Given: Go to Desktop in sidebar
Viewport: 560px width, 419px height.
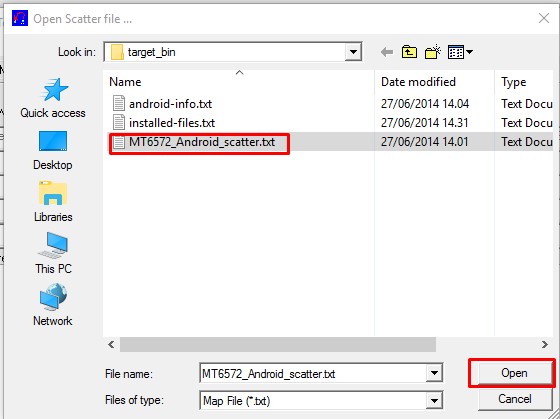Looking at the screenshot, I should click(x=53, y=150).
